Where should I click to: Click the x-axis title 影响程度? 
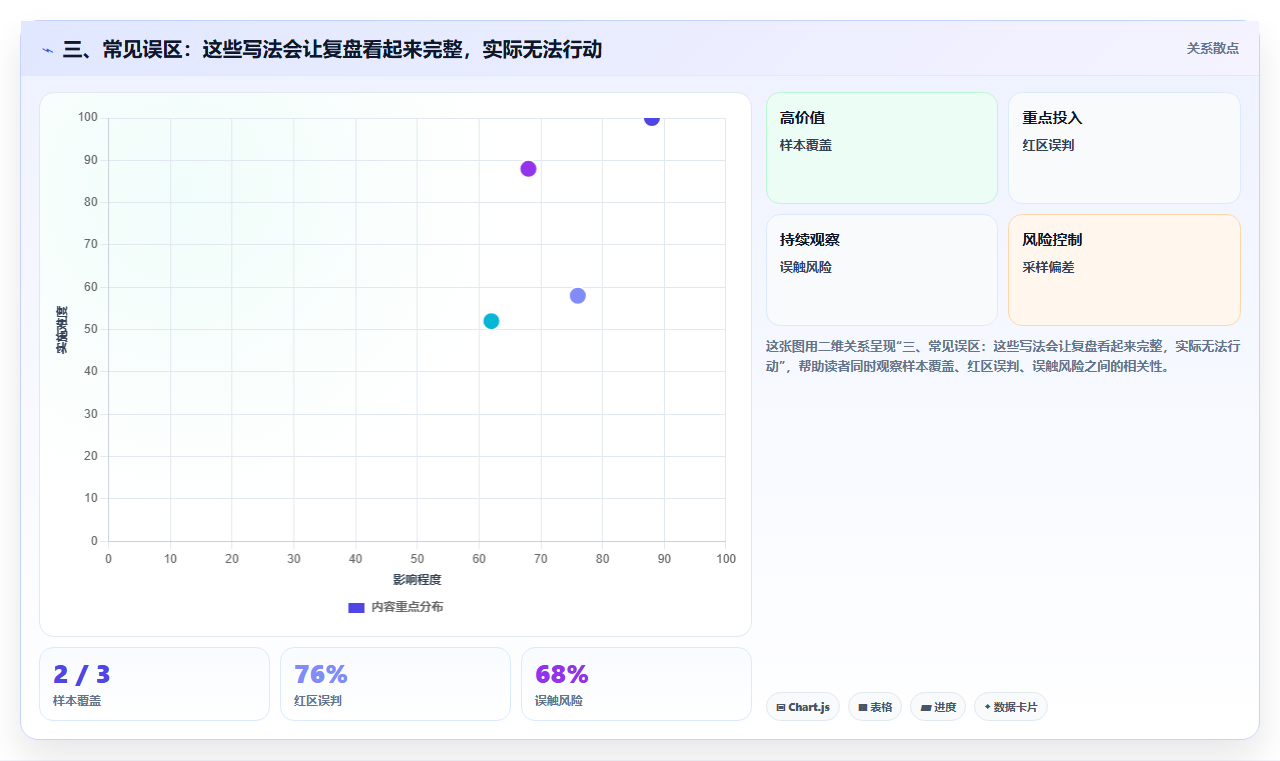417,580
